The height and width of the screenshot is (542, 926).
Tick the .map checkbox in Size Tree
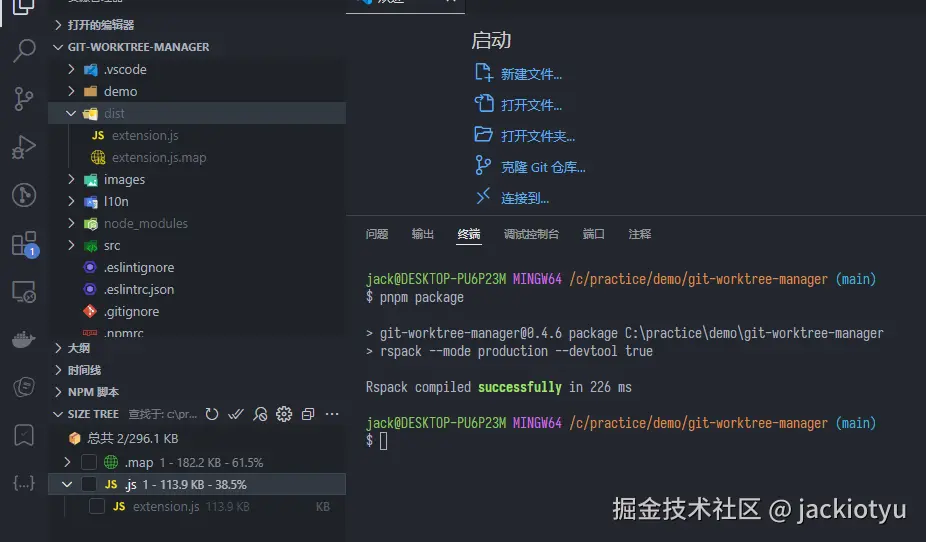tap(89, 462)
